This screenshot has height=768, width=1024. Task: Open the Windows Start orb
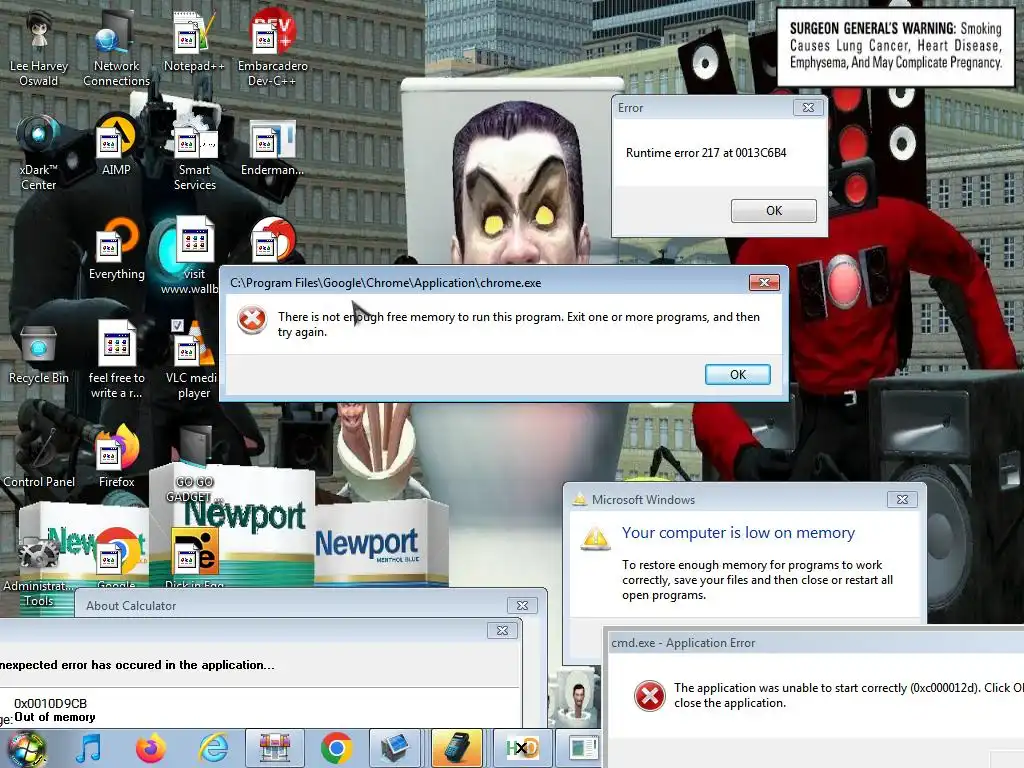click(27, 749)
